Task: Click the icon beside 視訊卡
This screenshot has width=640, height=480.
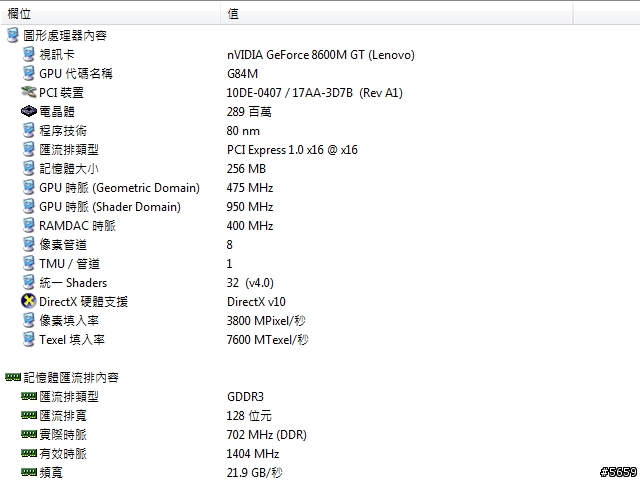Action: point(29,54)
